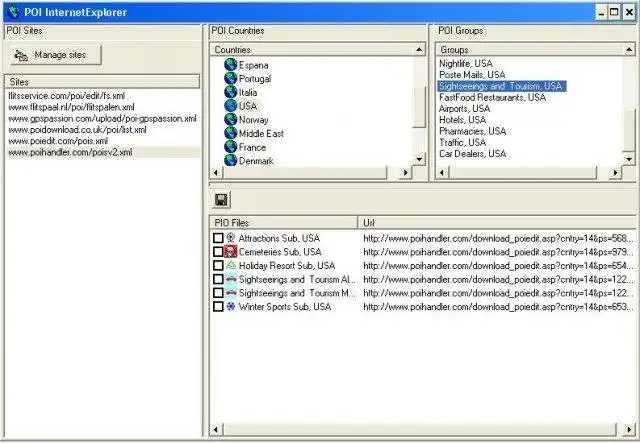Click Countries list scroll right arrow
The height and width of the screenshot is (443, 640).
(x=405, y=172)
